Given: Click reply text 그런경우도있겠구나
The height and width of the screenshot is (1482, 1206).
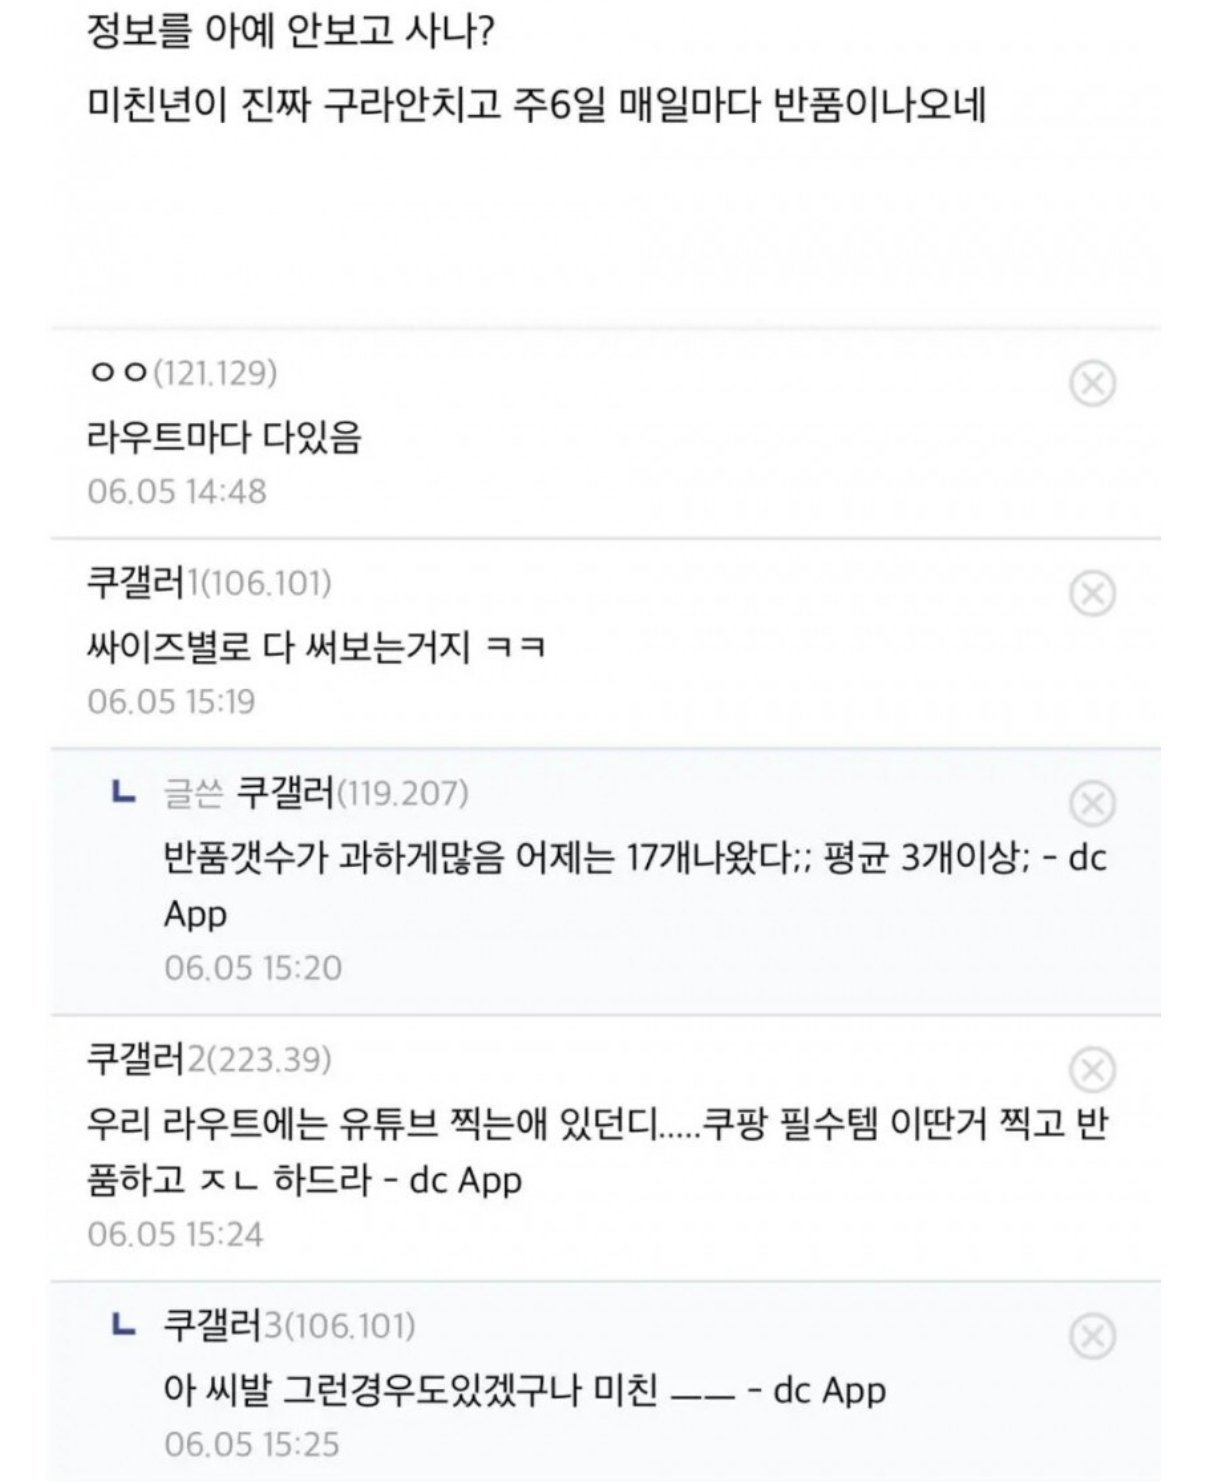Looking at the screenshot, I should (x=525, y=1390).
